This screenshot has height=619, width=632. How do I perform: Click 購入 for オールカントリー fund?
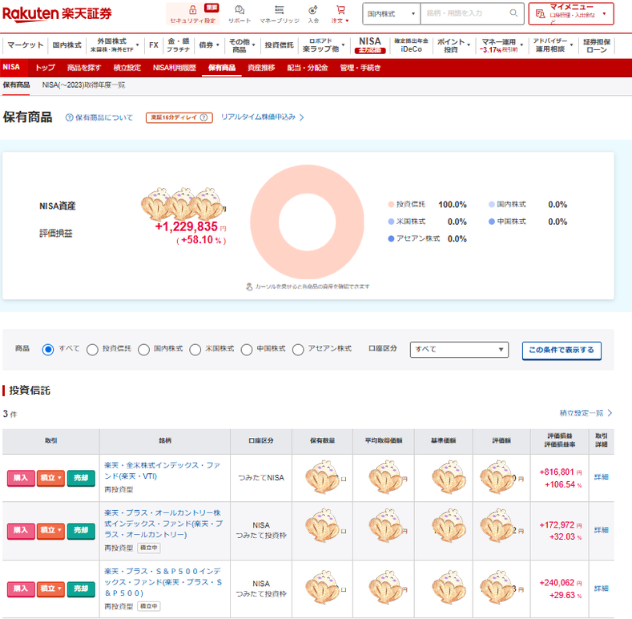pos(21,530)
